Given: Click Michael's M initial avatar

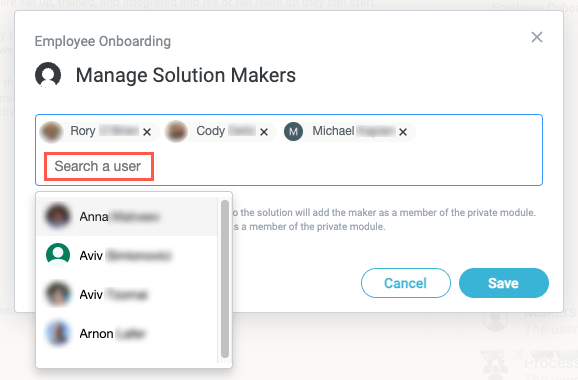Looking at the screenshot, I should pos(293,132).
